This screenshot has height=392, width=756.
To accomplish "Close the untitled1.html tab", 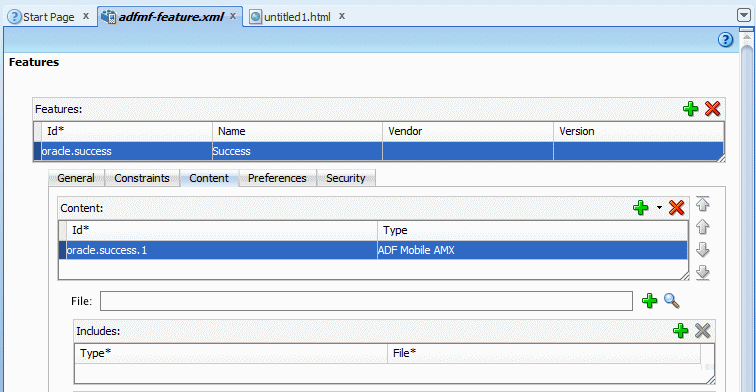I will 342,16.
